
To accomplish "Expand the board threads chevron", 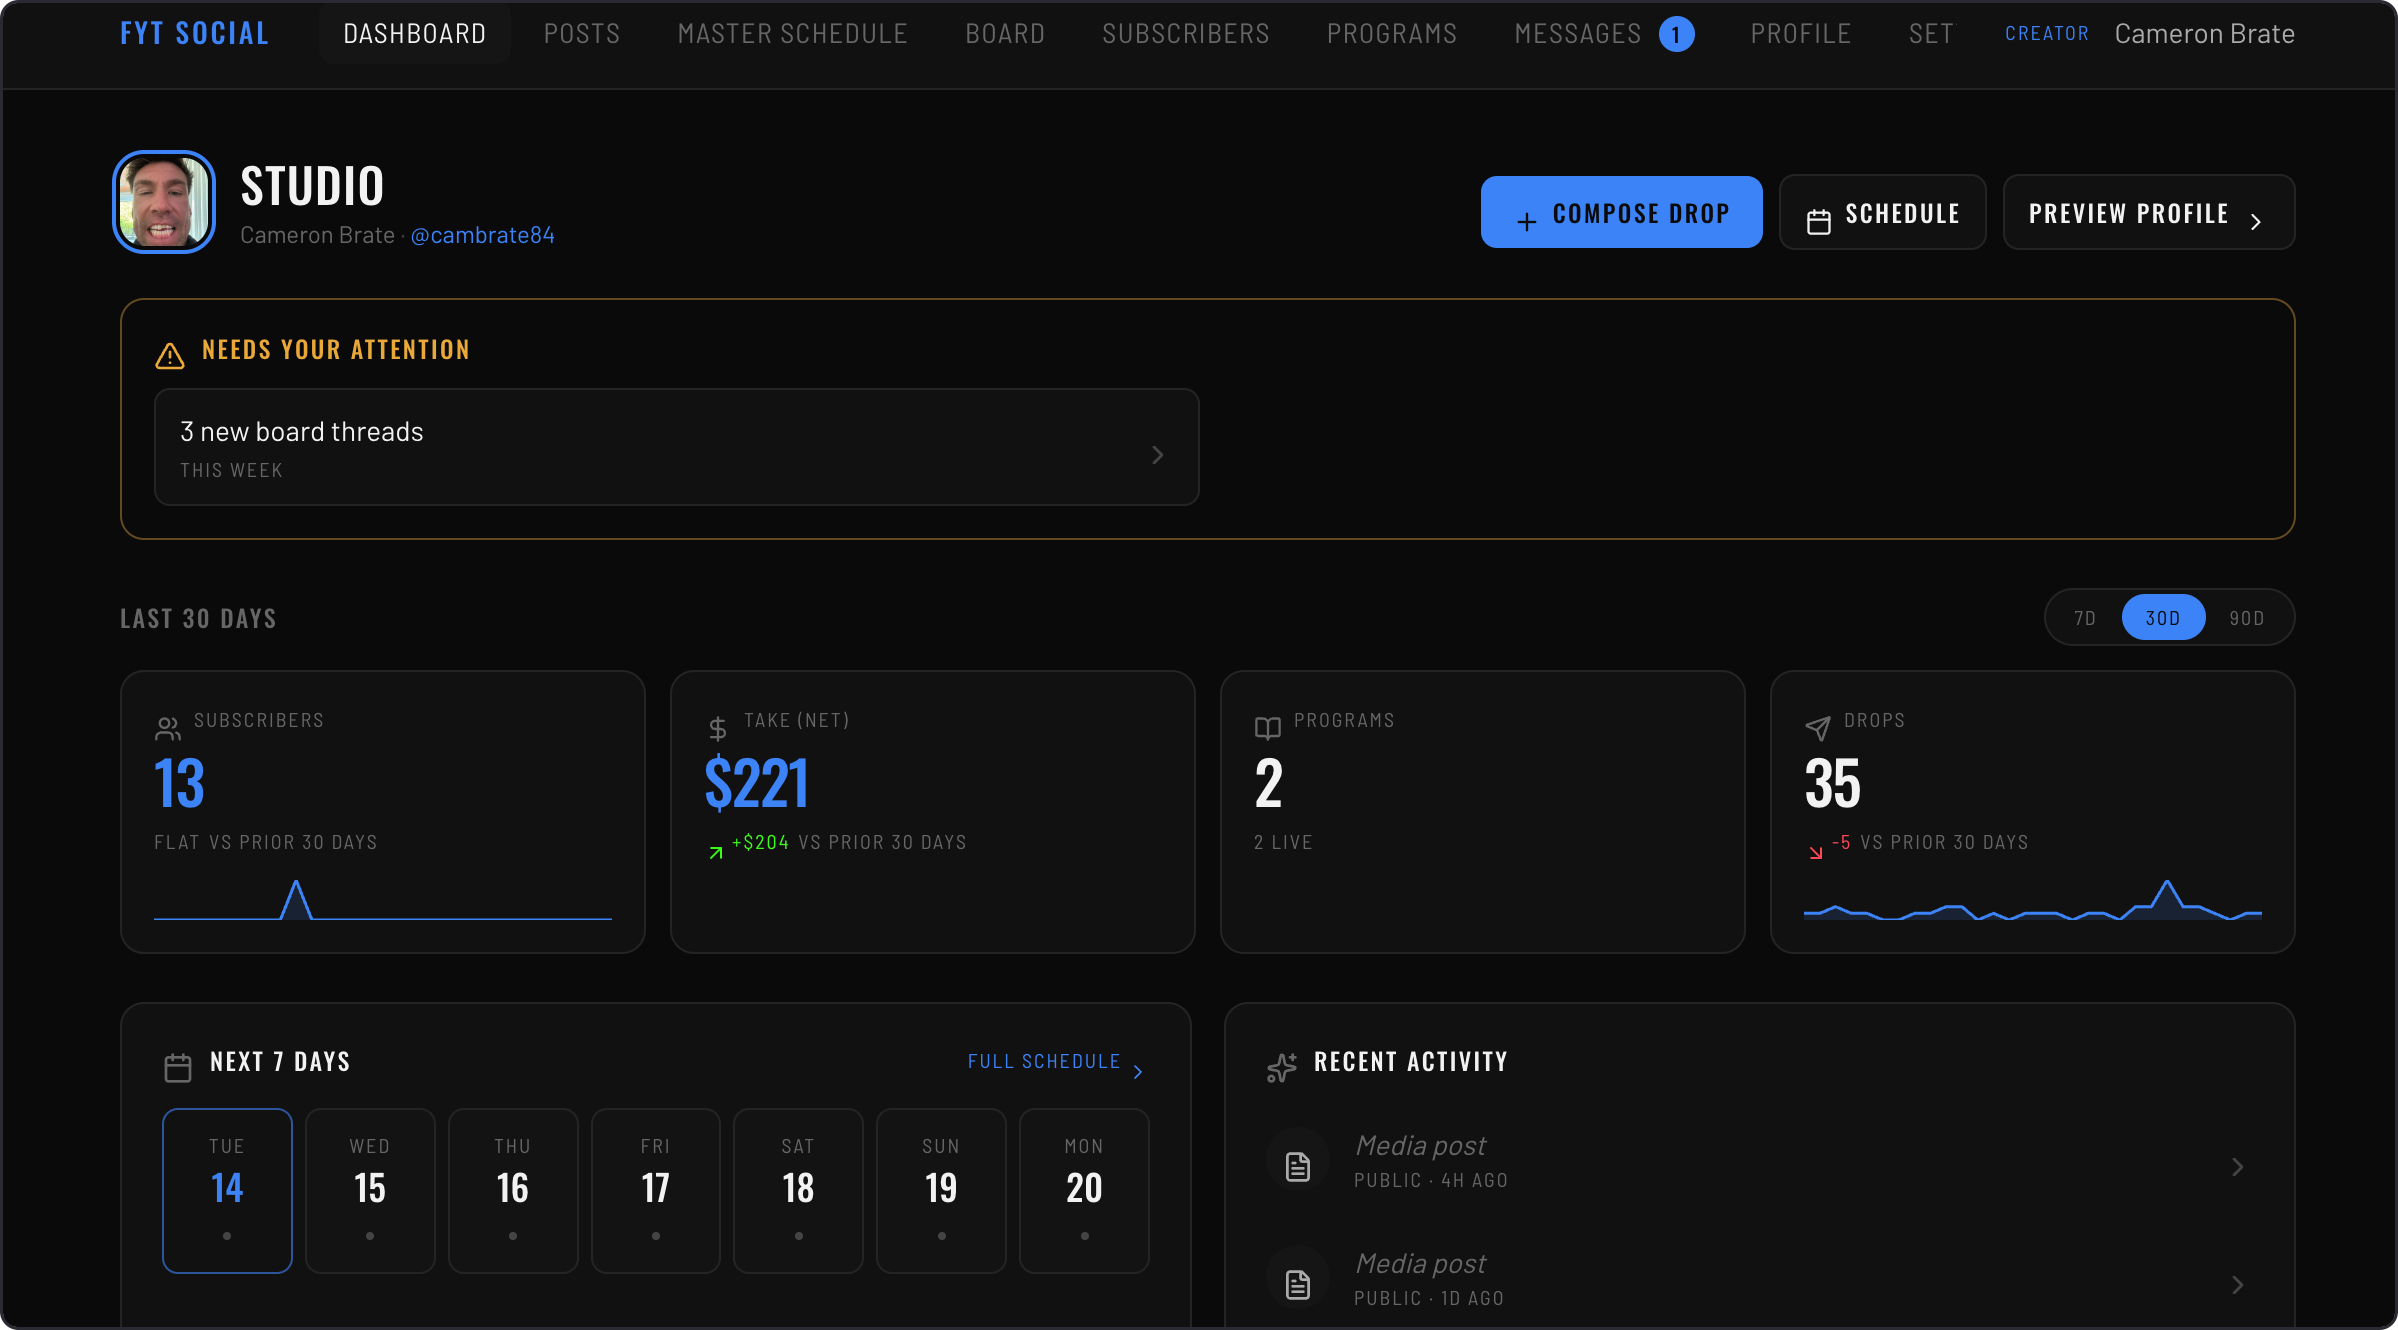I will pos(1157,455).
